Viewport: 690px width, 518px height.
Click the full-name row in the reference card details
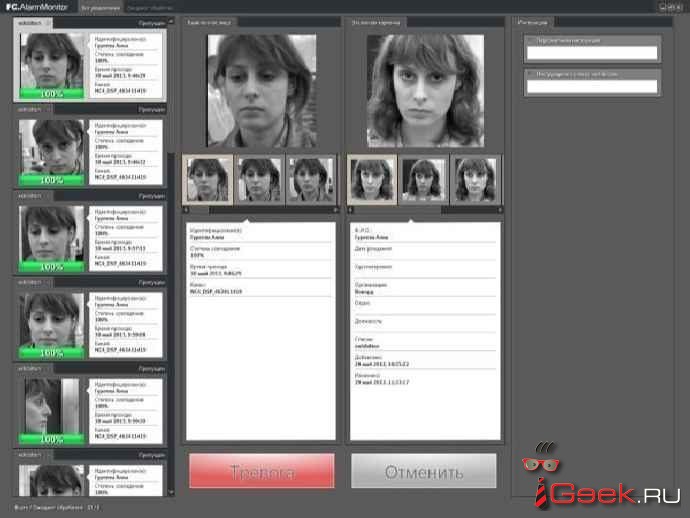pos(425,234)
